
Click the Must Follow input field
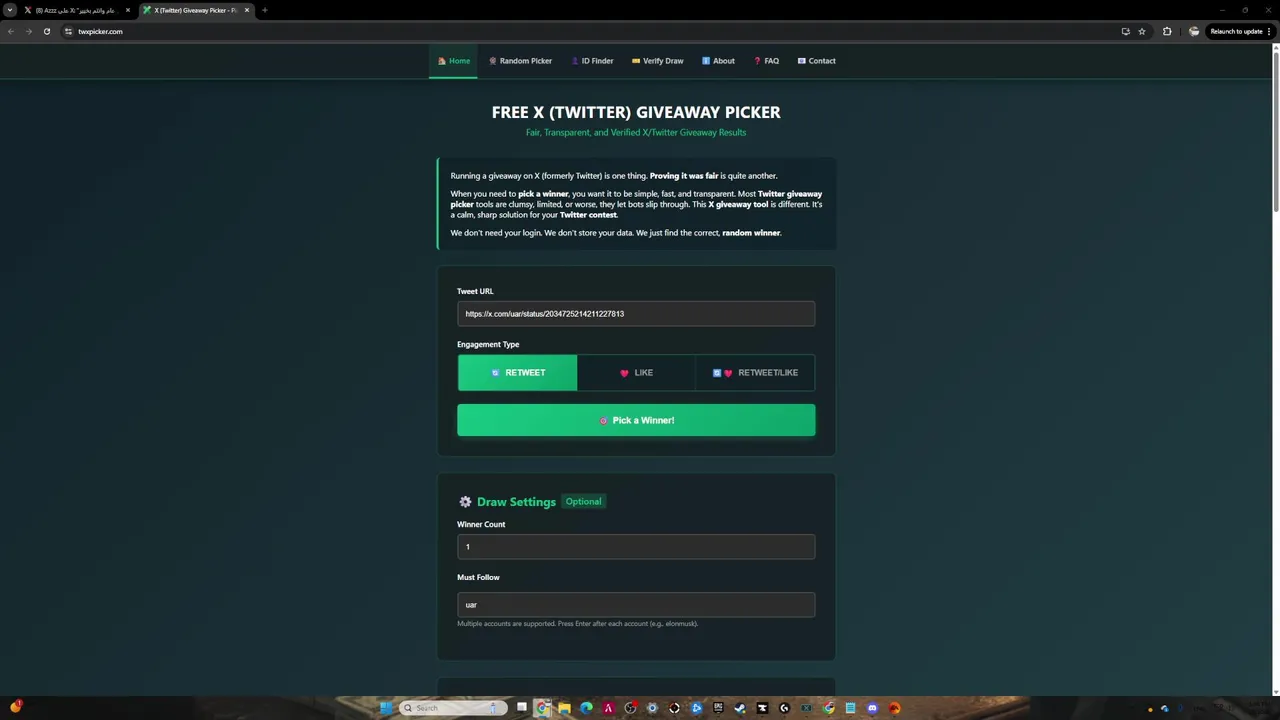coord(636,605)
